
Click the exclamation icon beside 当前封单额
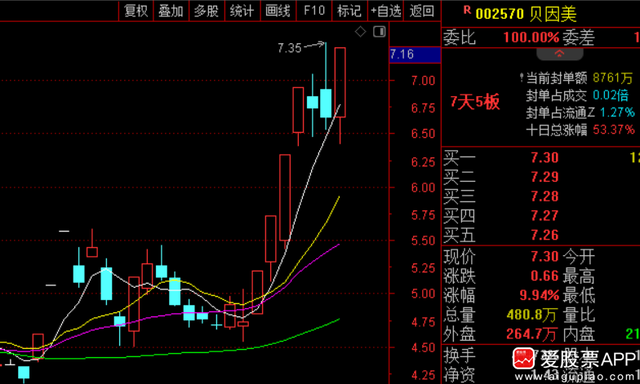tap(521, 78)
